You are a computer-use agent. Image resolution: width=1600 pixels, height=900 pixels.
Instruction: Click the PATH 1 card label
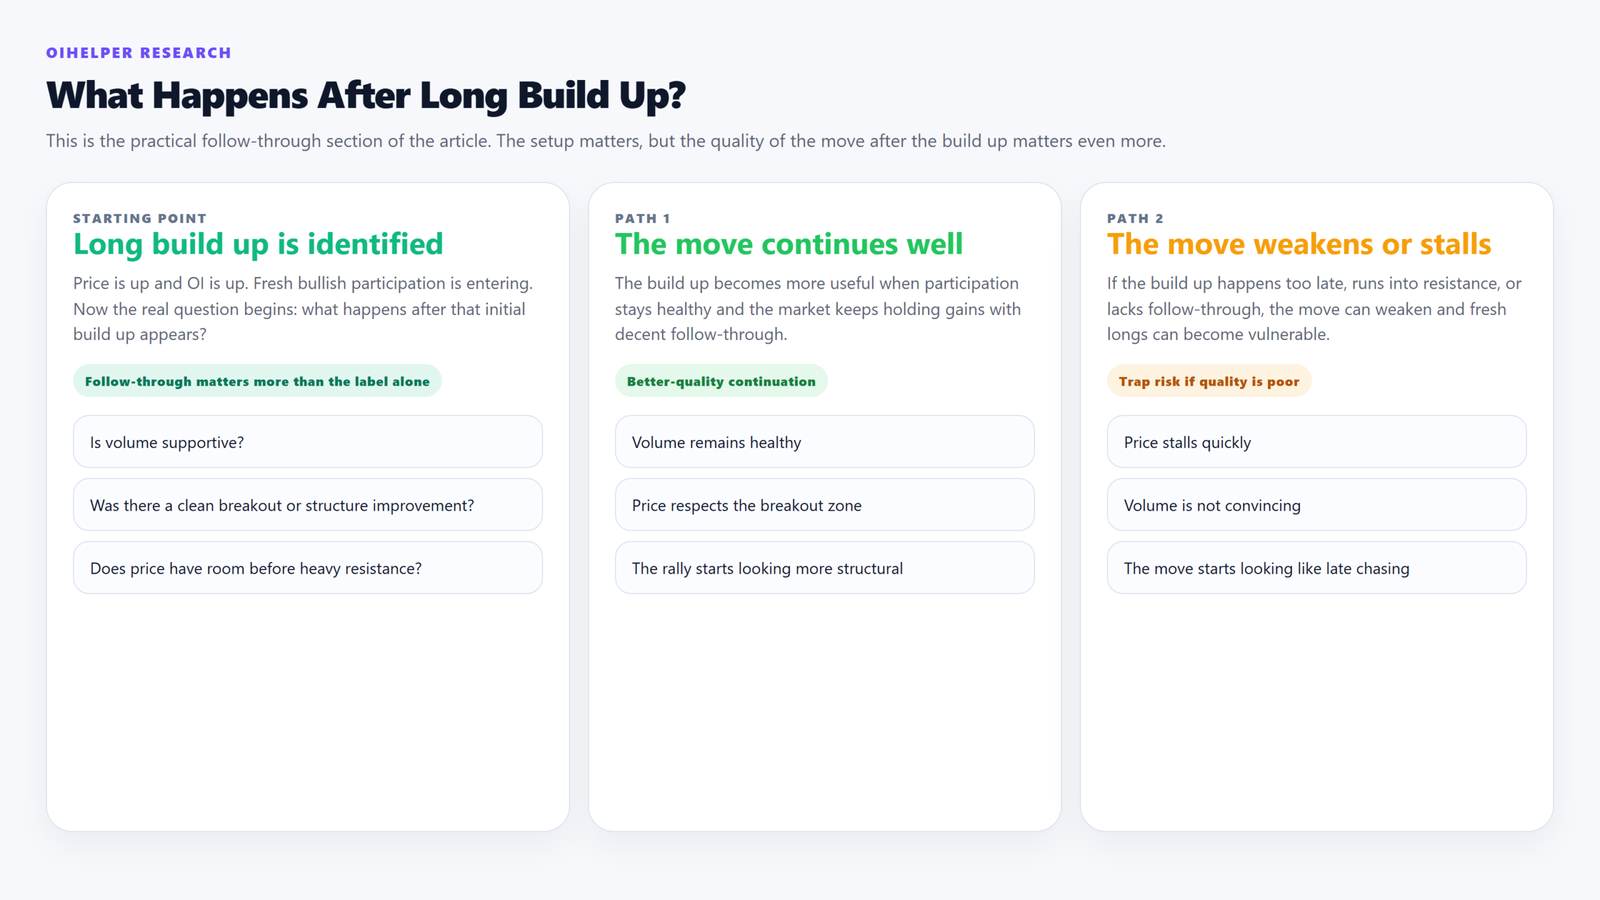click(x=642, y=218)
